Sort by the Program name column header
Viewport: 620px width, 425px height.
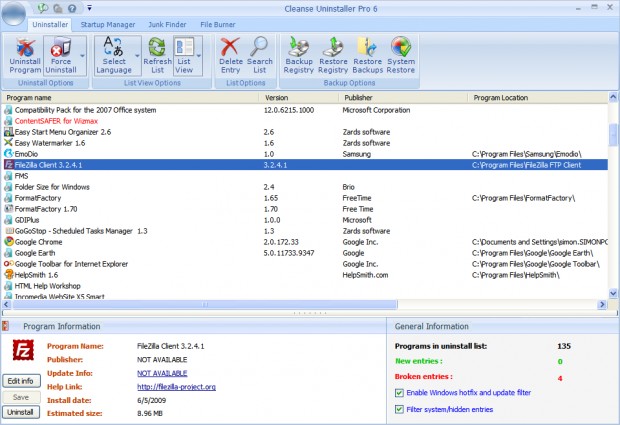coord(130,98)
